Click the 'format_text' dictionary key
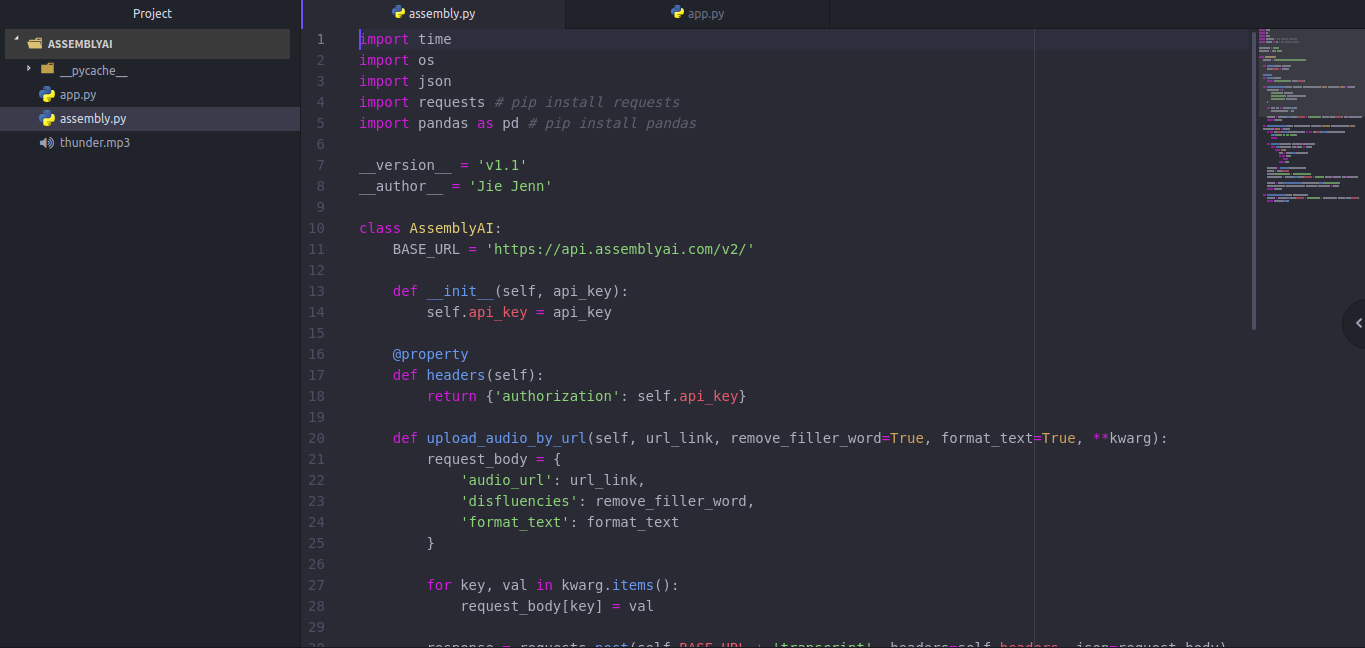This screenshot has height=648, width=1365. (515, 522)
